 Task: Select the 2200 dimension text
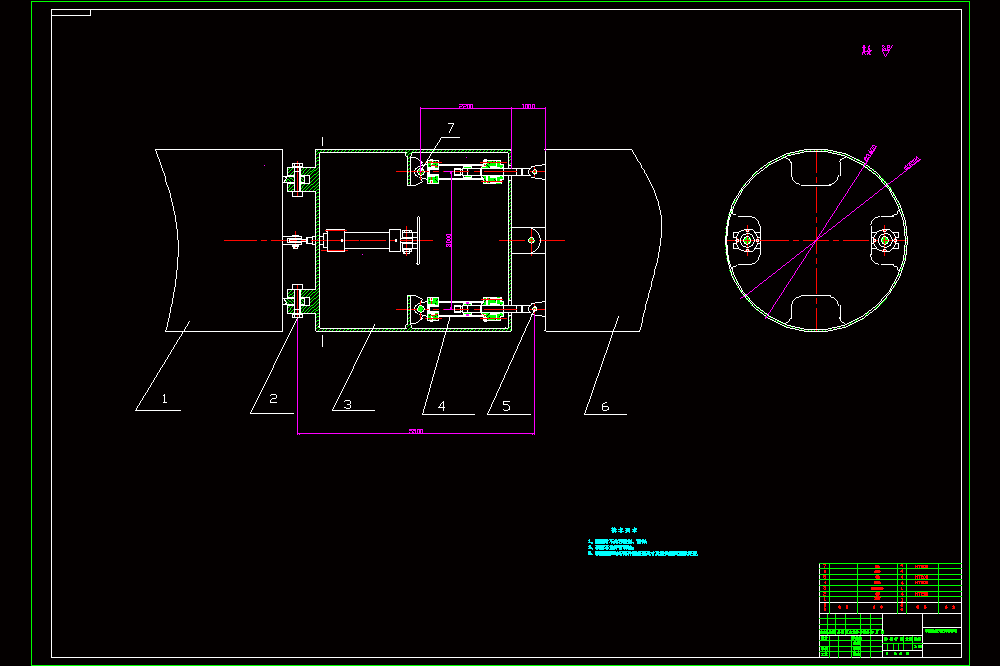(x=466, y=106)
